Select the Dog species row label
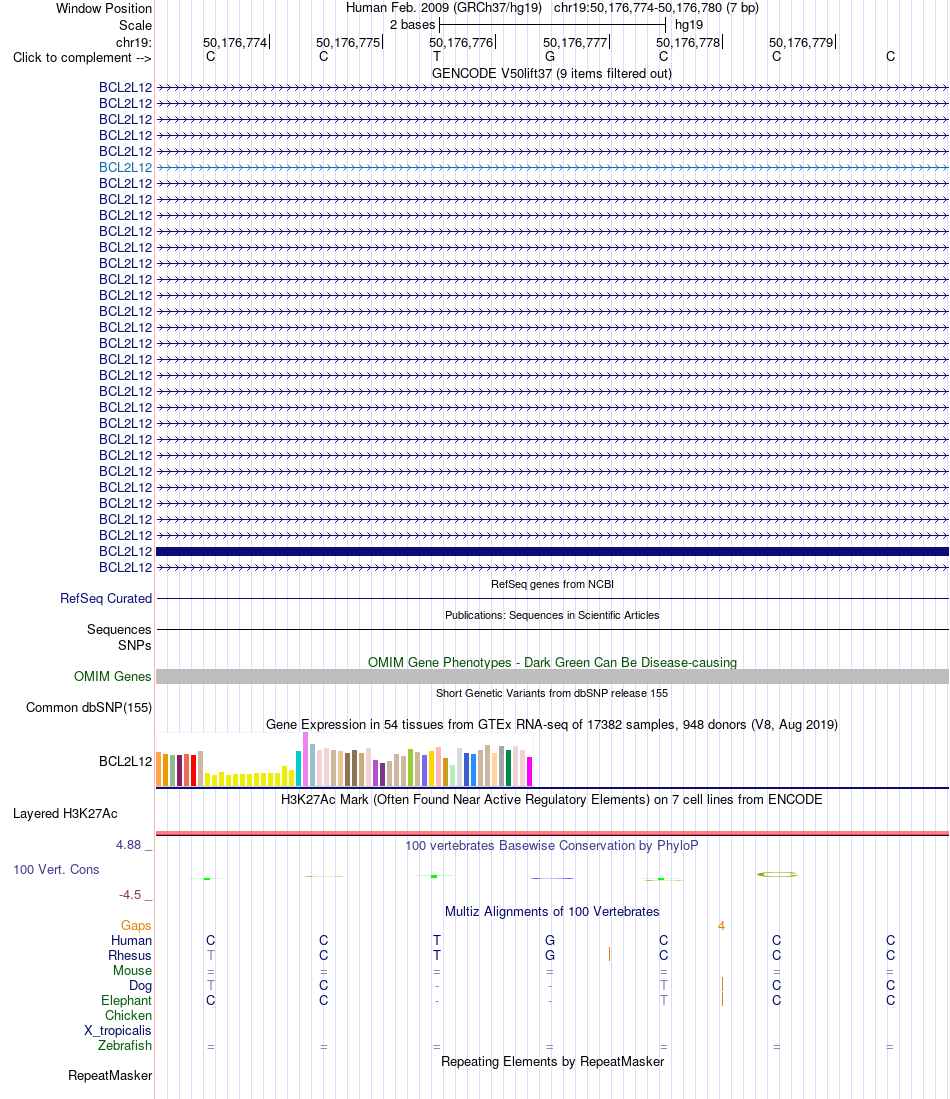 140,986
